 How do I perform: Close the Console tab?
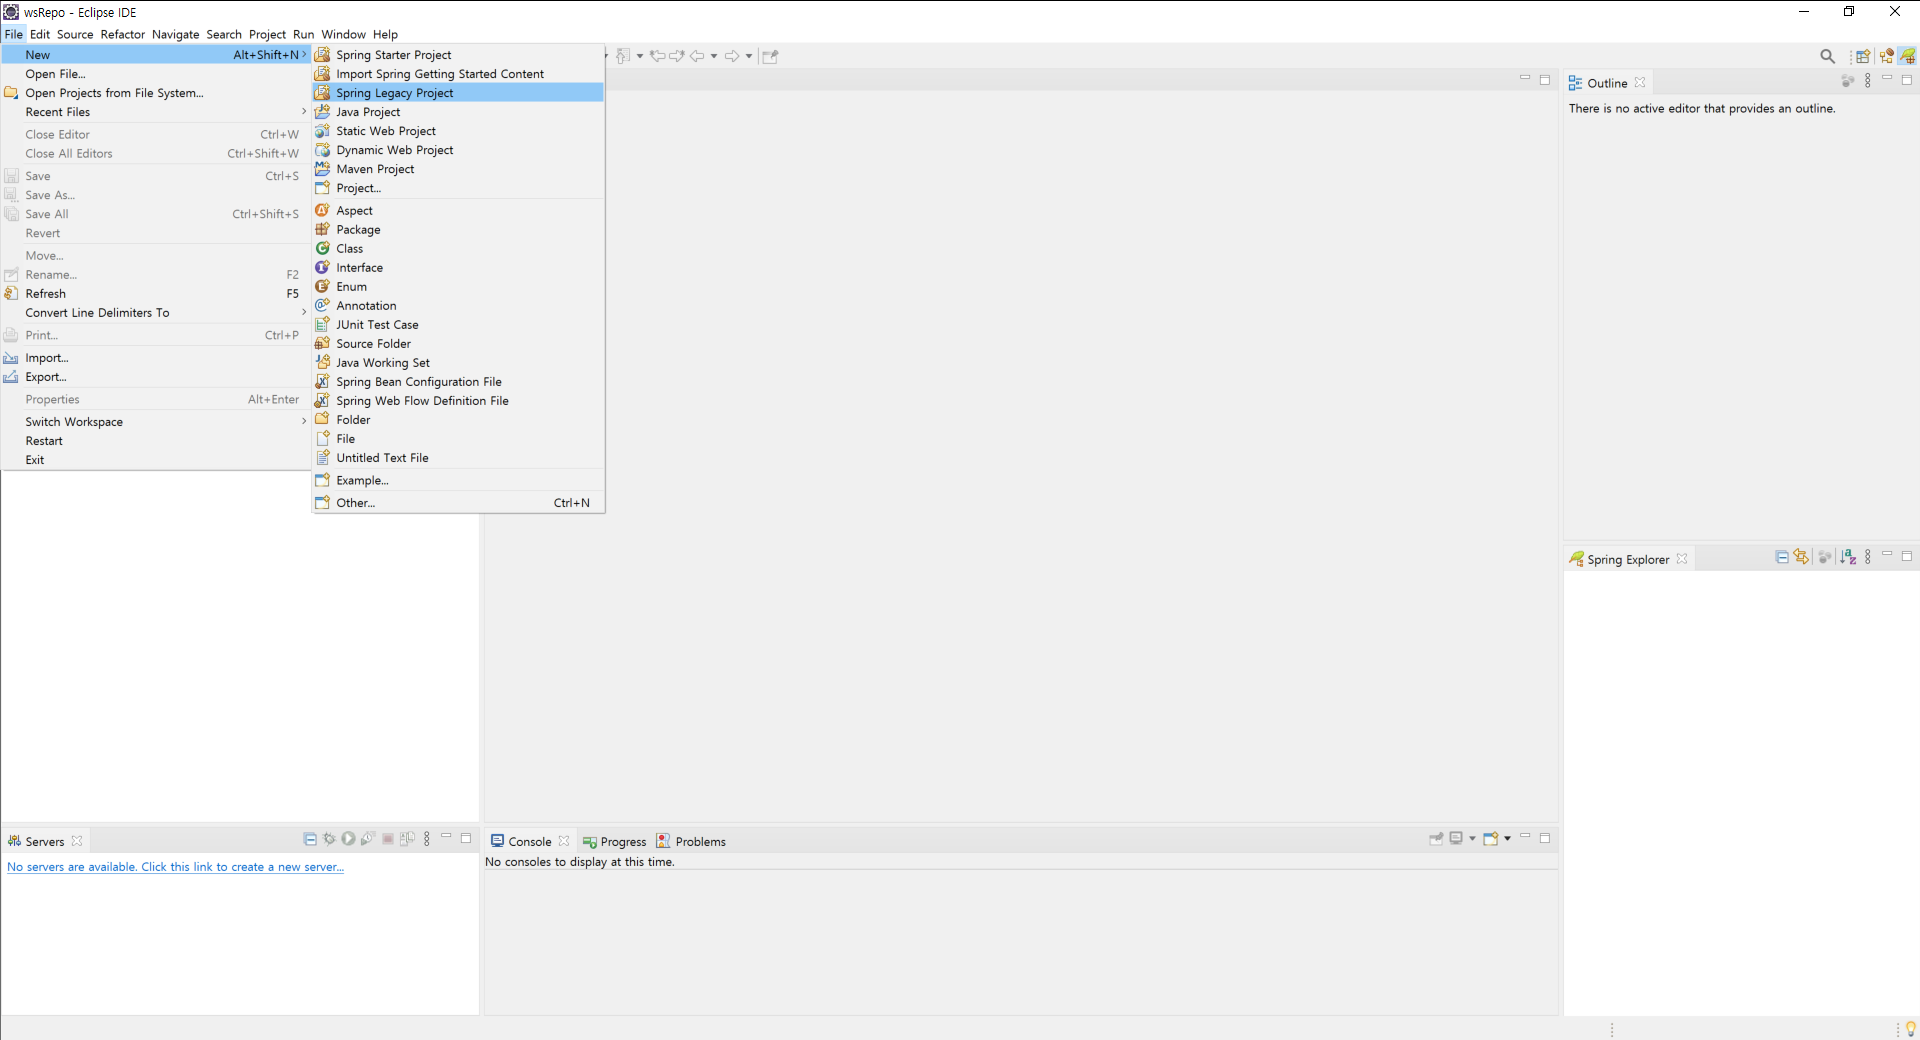point(564,841)
